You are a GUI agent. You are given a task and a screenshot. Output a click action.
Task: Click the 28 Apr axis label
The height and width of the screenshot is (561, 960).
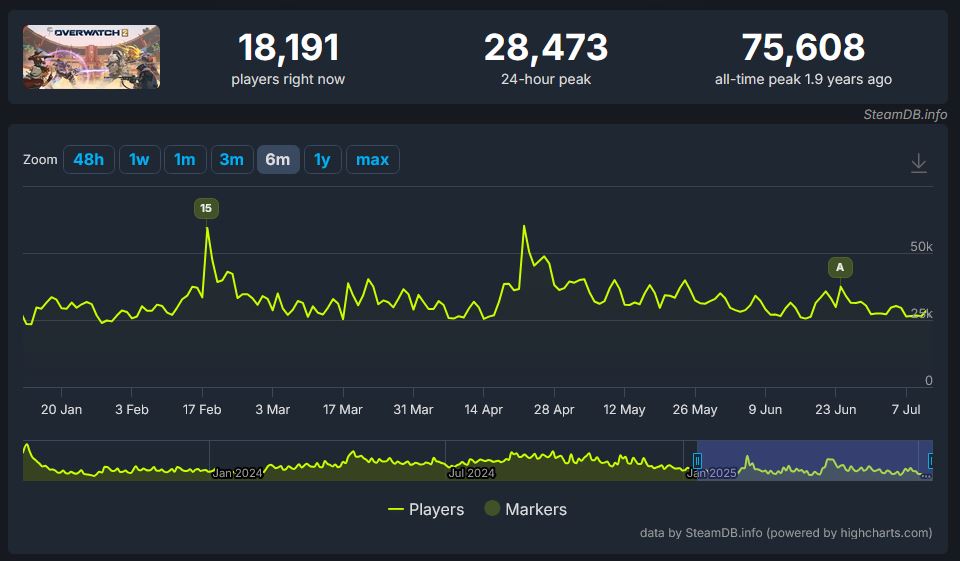pos(554,410)
